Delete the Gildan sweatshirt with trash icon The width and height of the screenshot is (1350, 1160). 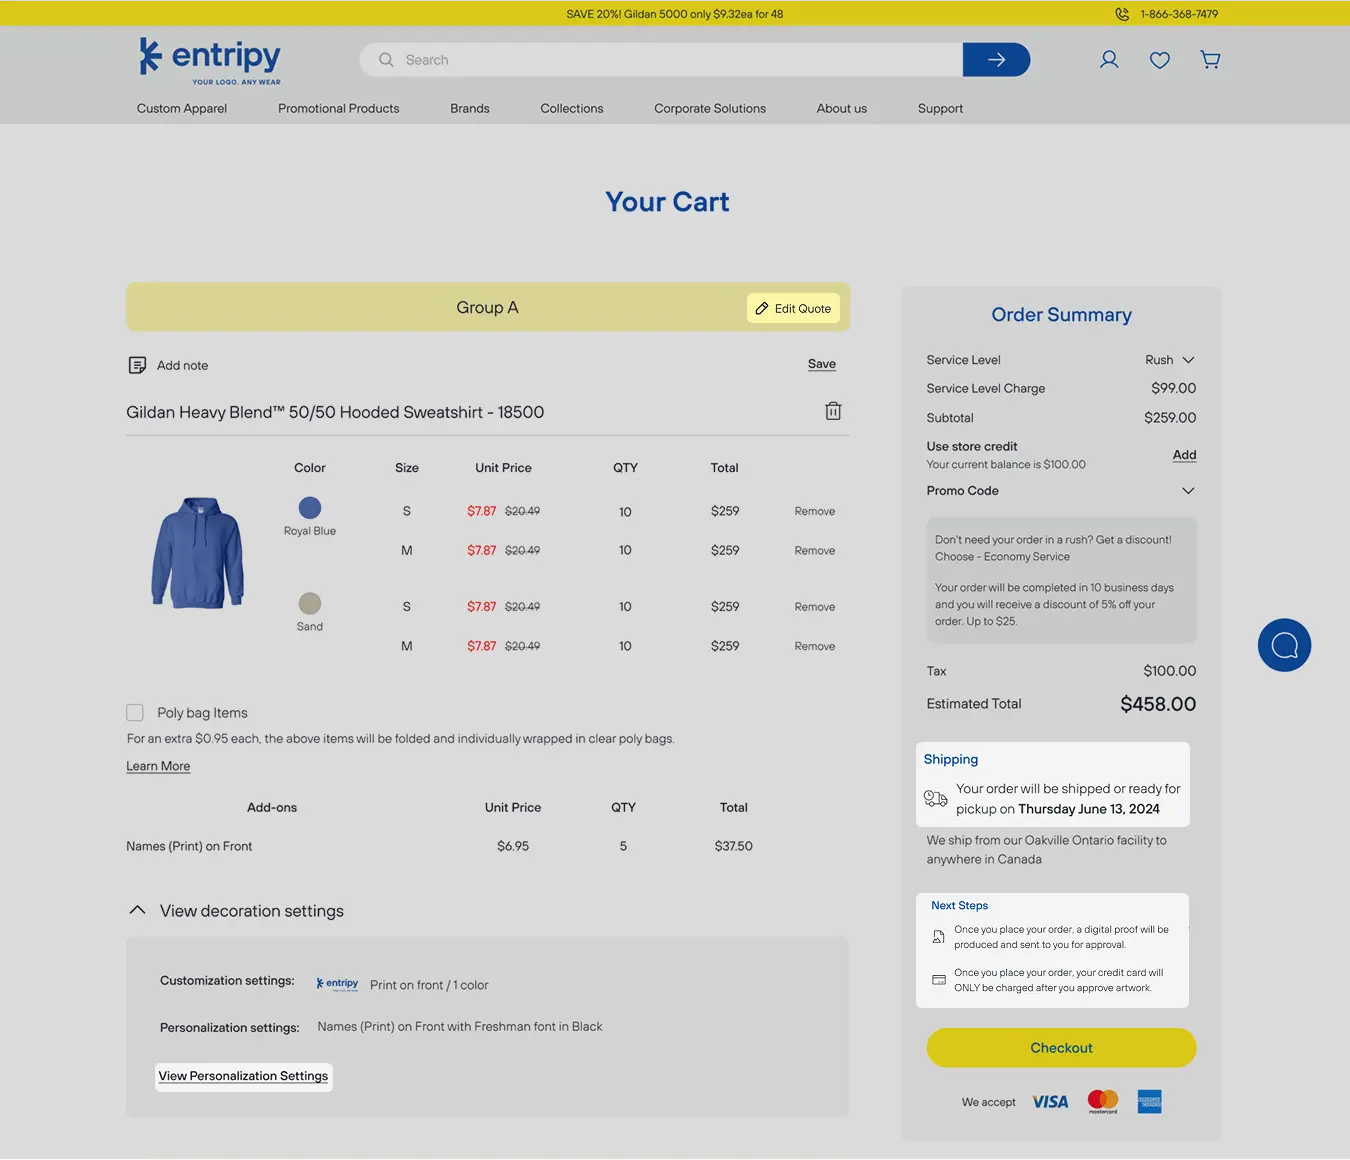[x=833, y=411]
